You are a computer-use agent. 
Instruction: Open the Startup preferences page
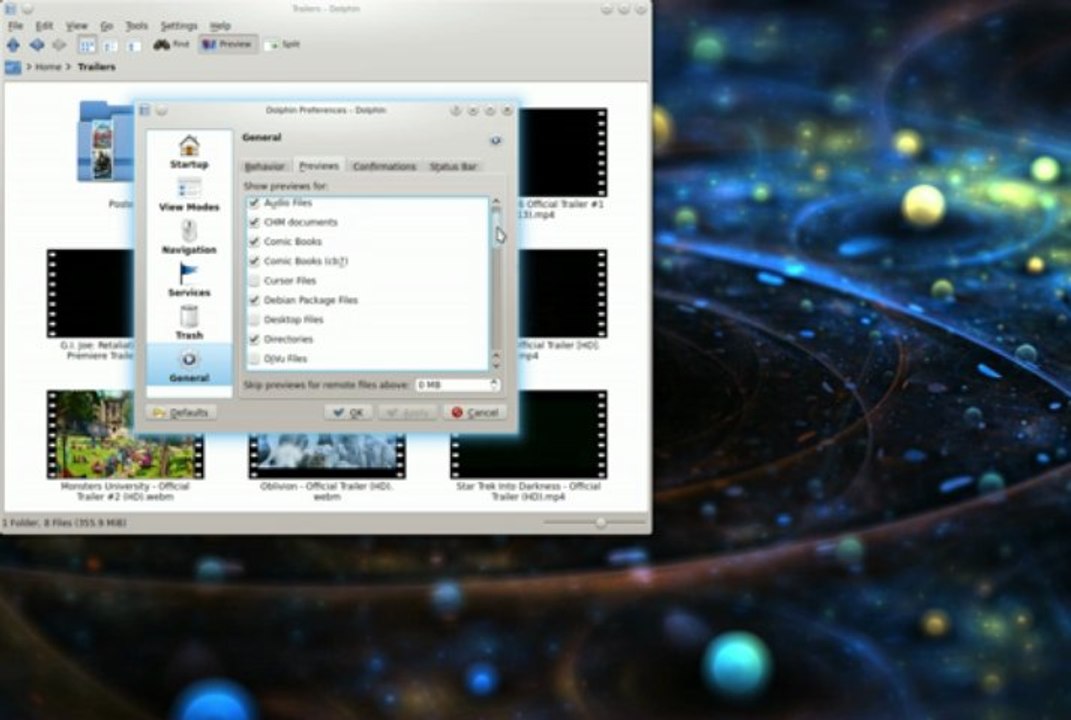click(x=189, y=152)
